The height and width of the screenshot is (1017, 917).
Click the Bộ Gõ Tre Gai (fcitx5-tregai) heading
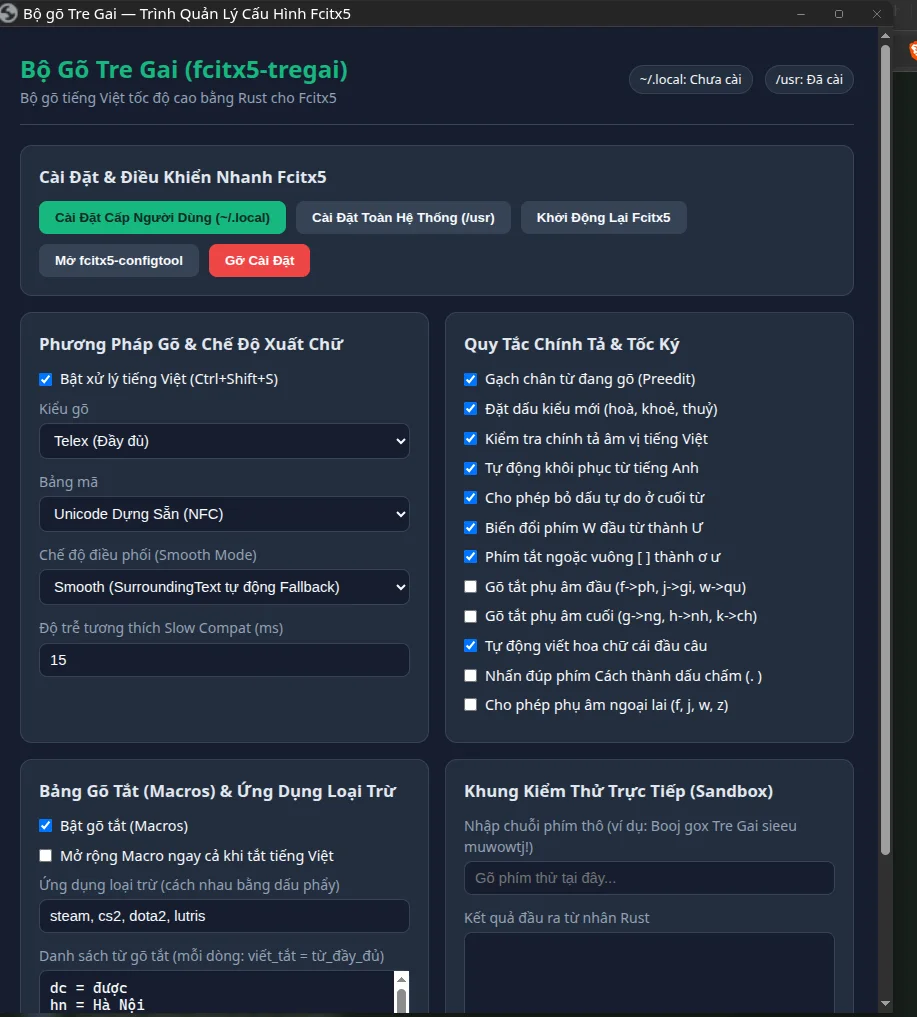point(184,70)
